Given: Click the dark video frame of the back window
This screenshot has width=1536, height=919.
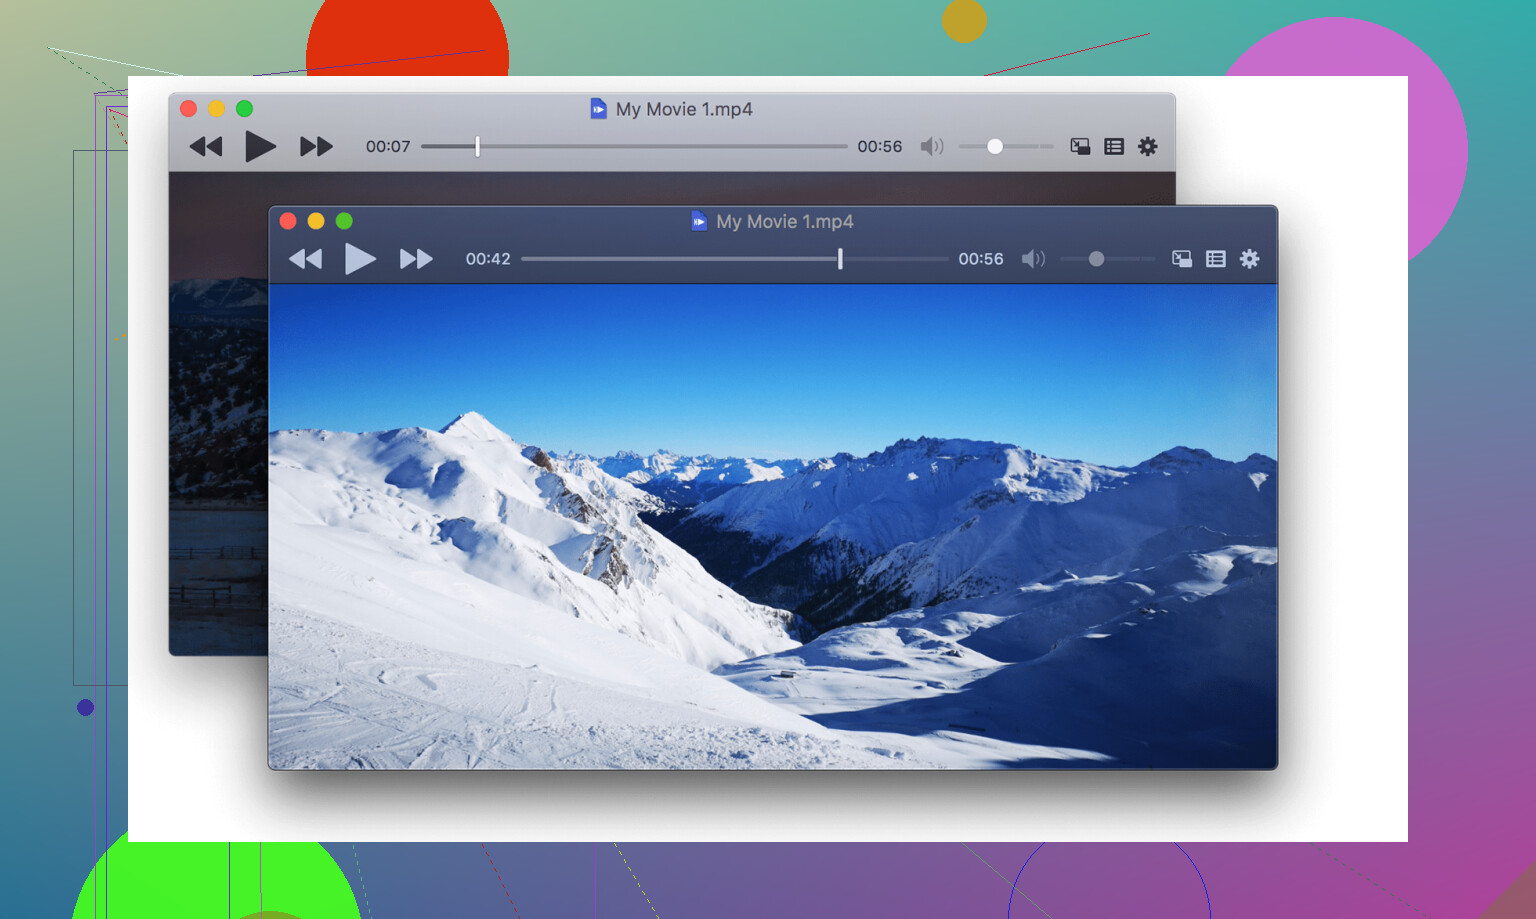Looking at the screenshot, I should (218, 413).
